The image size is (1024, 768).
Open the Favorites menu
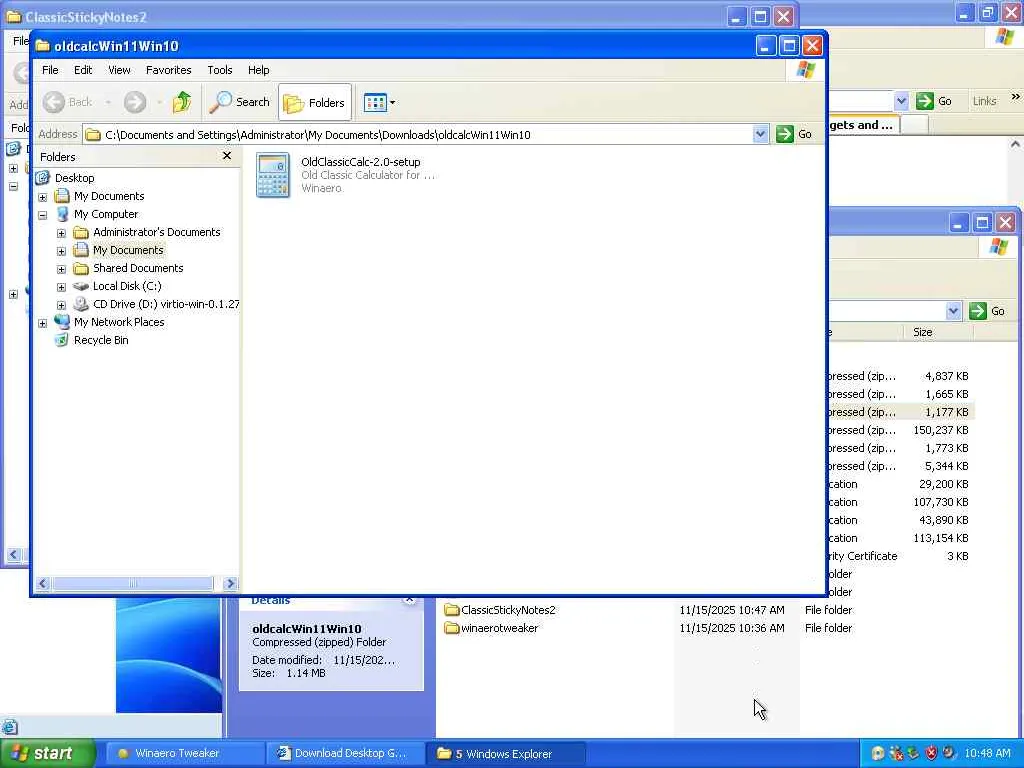168,70
